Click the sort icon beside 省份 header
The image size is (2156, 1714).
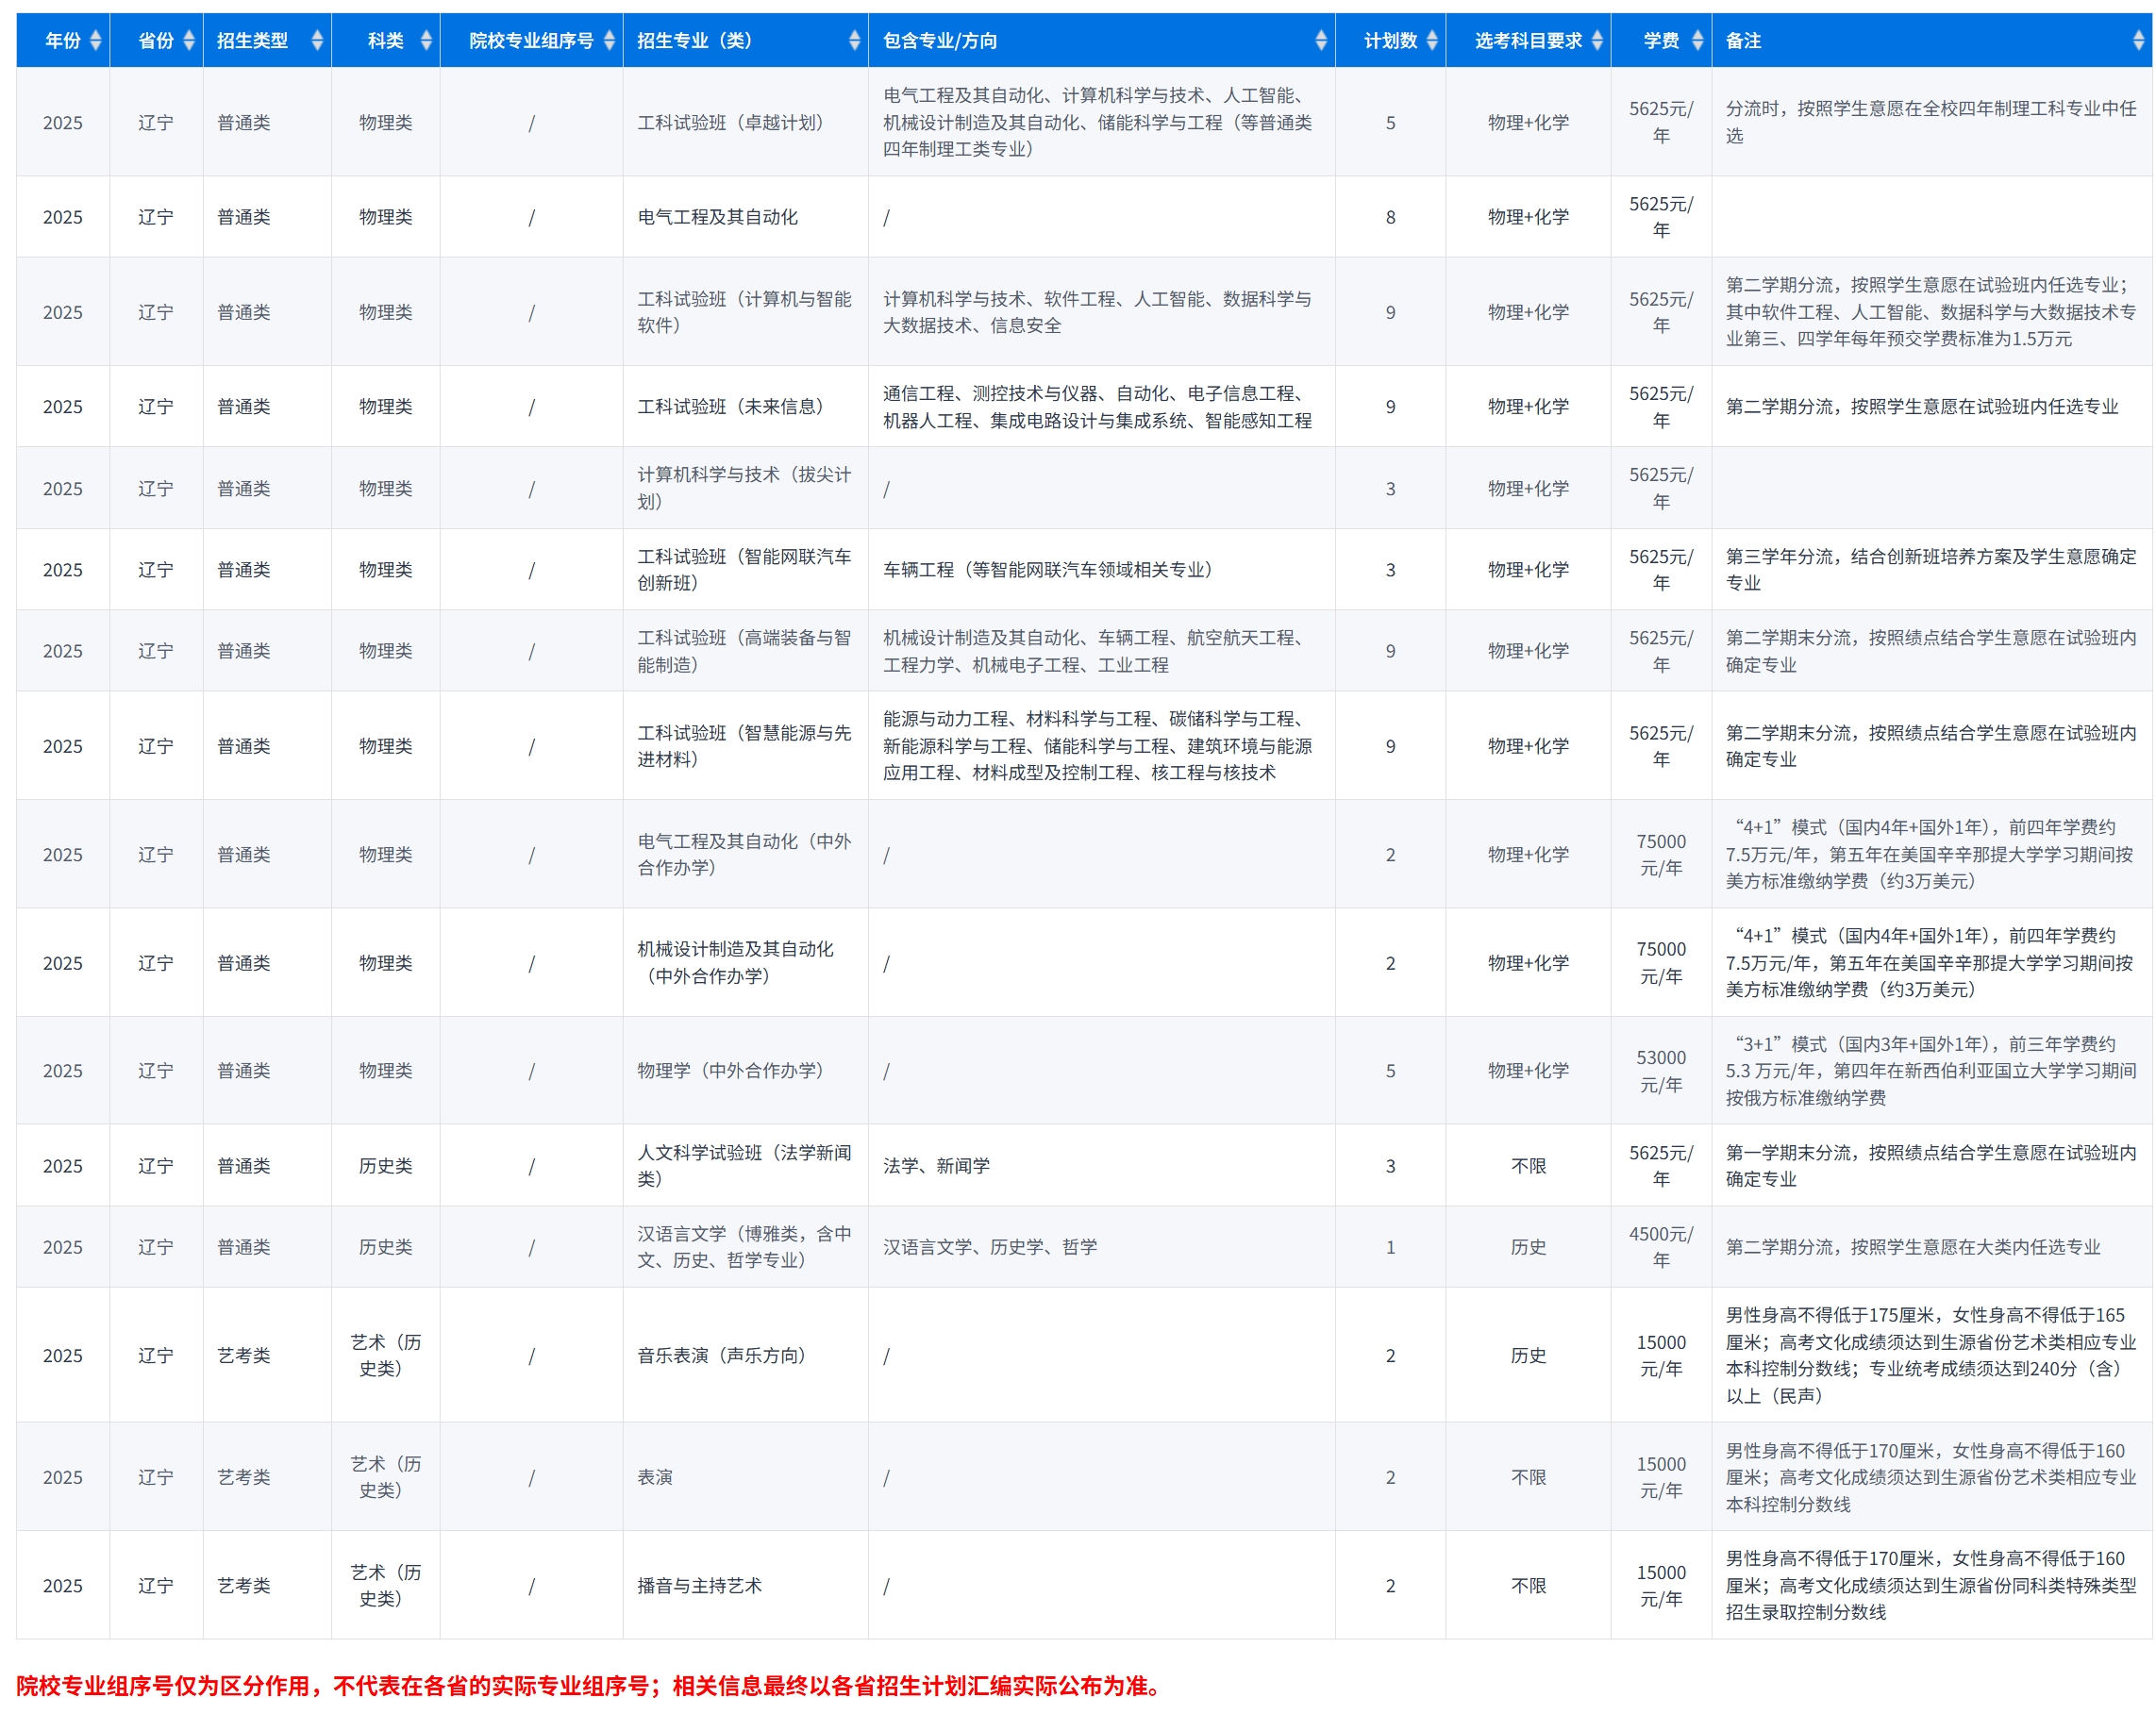click(189, 40)
